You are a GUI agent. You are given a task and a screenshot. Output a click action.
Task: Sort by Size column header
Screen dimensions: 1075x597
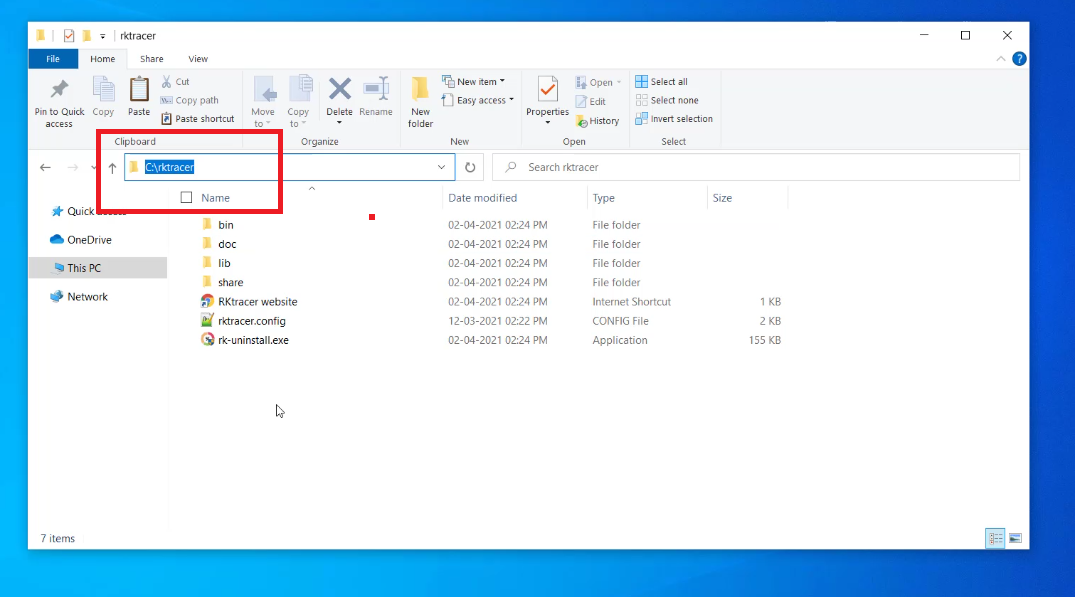click(x=722, y=198)
